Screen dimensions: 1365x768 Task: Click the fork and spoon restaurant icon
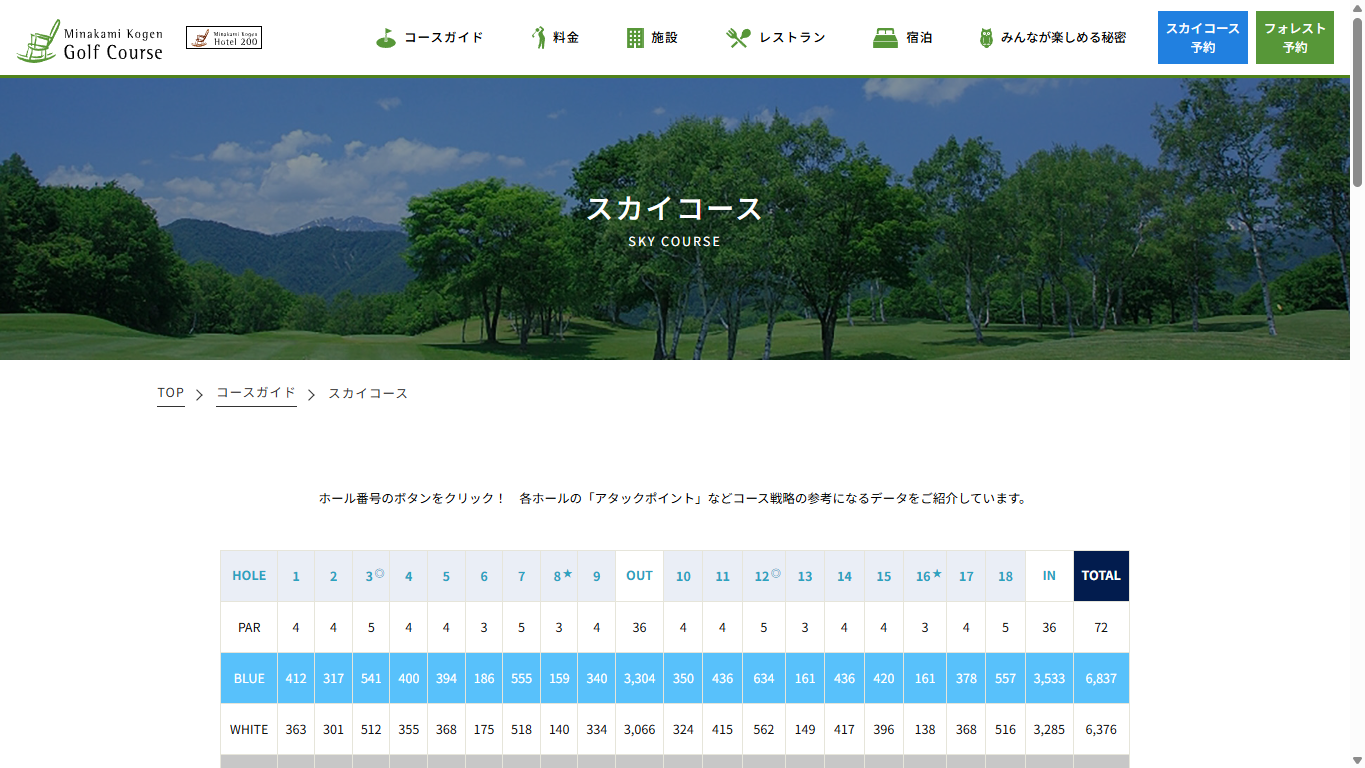click(x=738, y=38)
